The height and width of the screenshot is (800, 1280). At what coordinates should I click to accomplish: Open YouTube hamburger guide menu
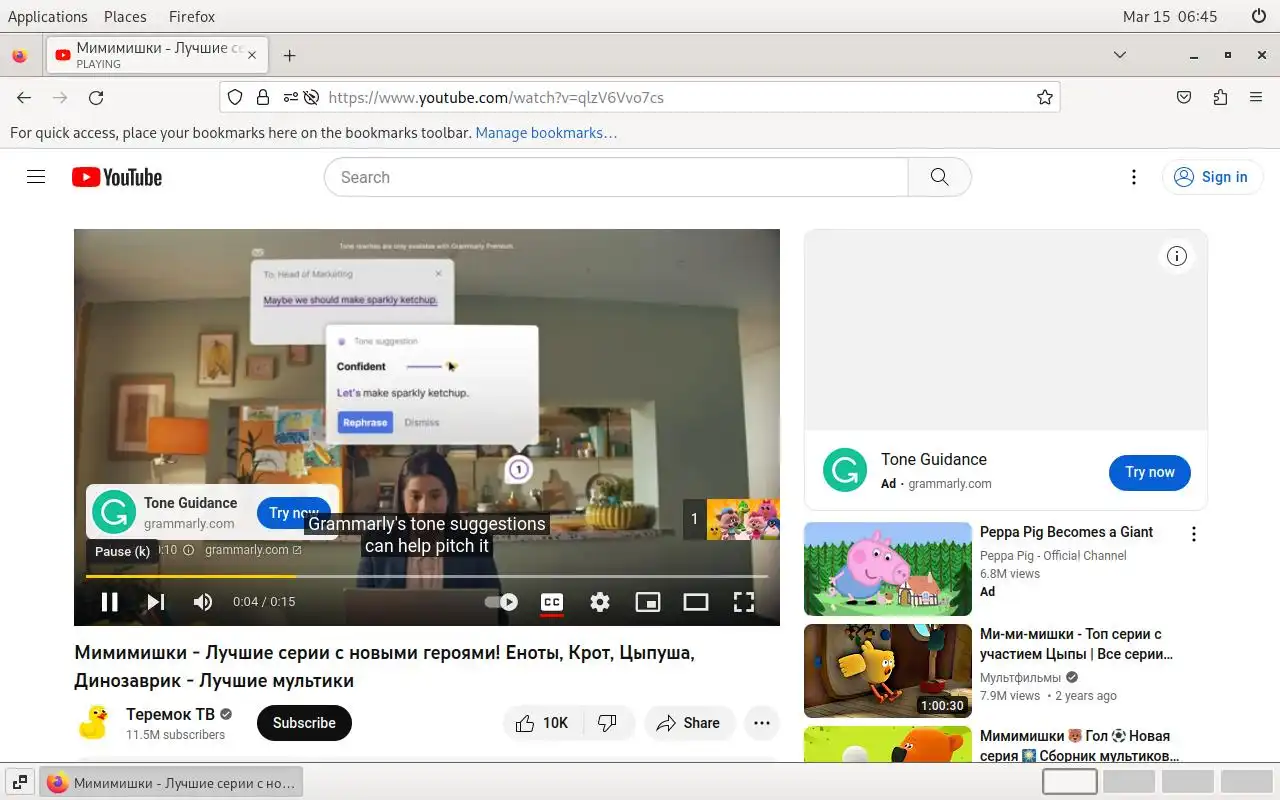(x=36, y=177)
